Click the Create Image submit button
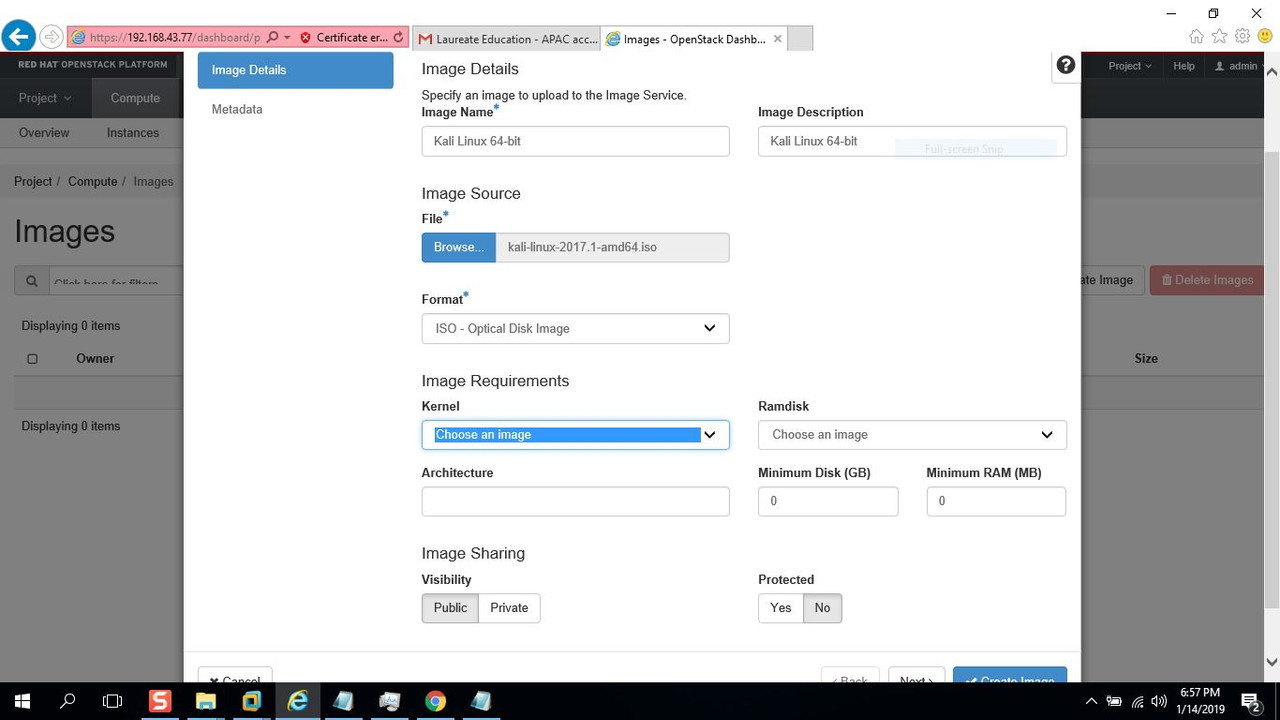The image size is (1280, 720). [x=1010, y=675]
